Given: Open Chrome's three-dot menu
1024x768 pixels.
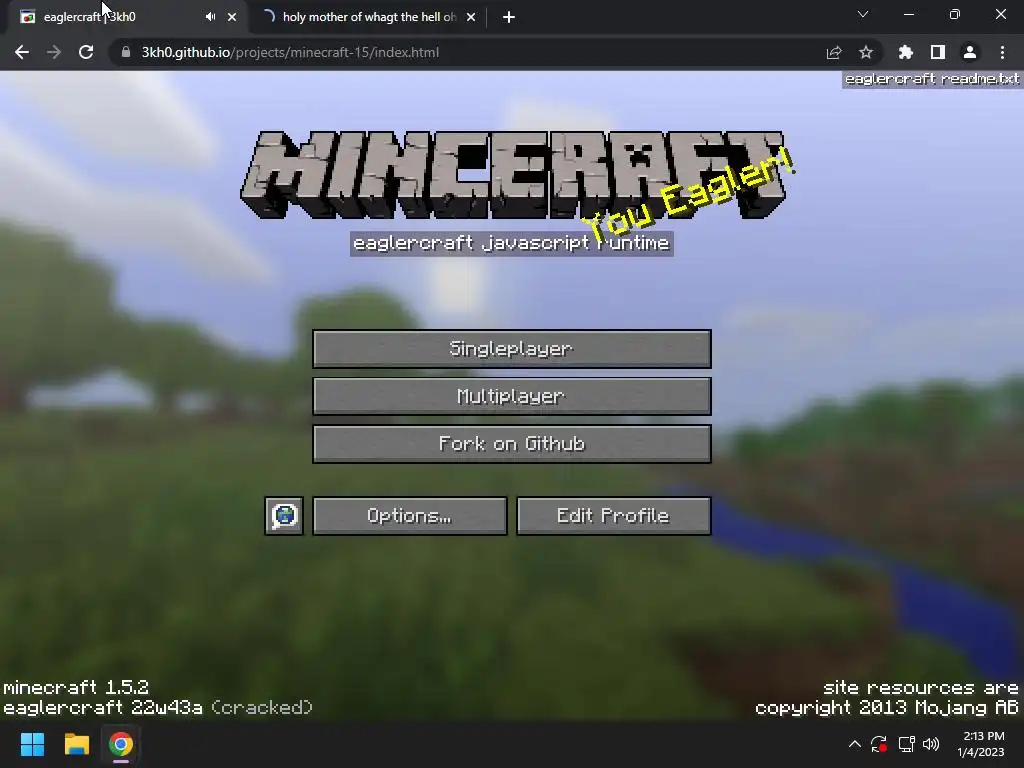Looking at the screenshot, I should (x=1002, y=52).
